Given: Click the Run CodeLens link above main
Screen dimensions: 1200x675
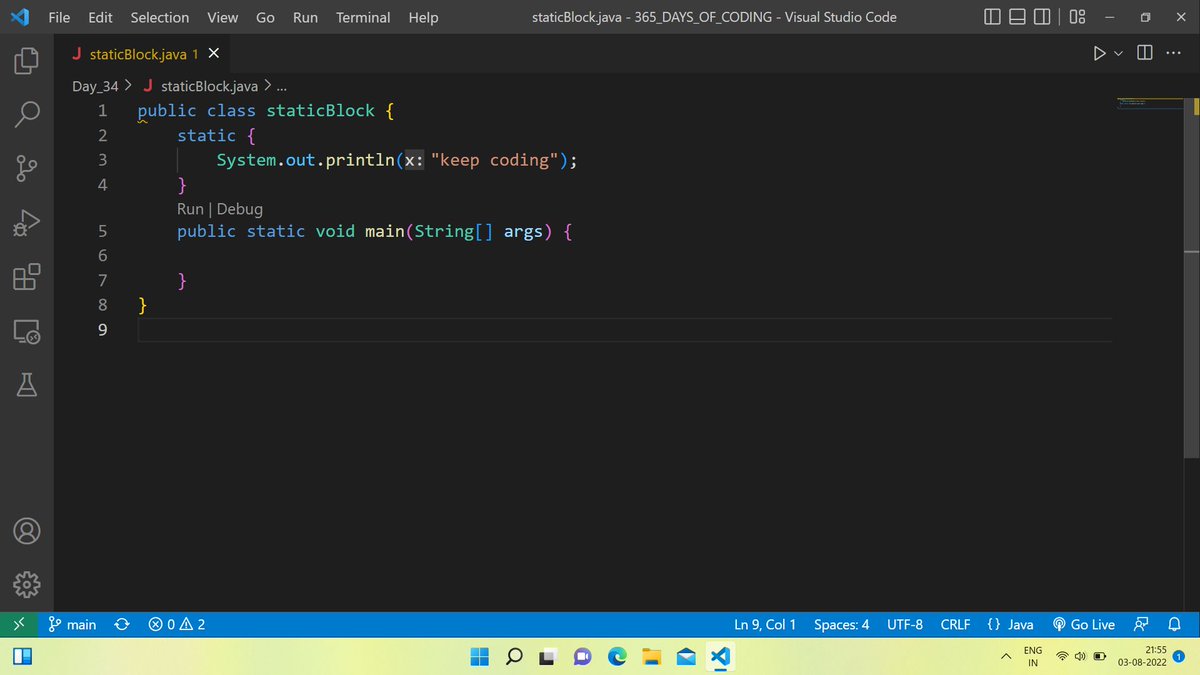Looking at the screenshot, I should tap(190, 209).
